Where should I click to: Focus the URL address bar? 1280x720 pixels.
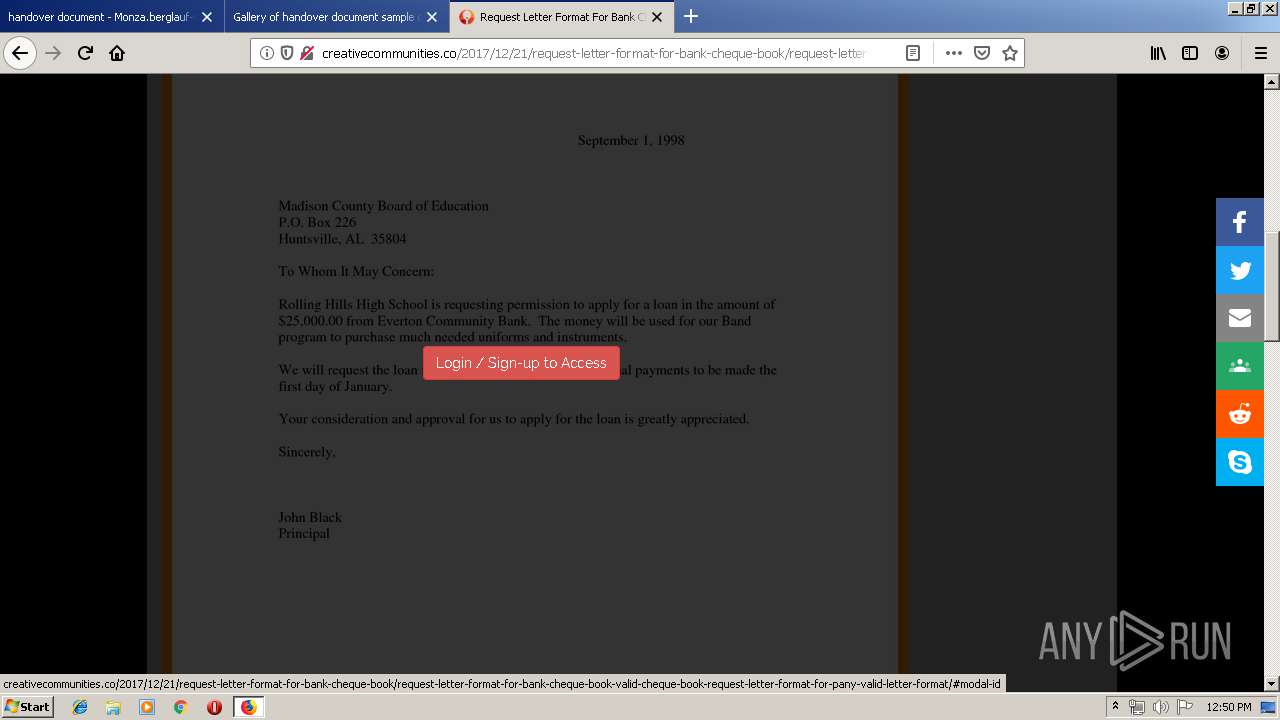593,53
